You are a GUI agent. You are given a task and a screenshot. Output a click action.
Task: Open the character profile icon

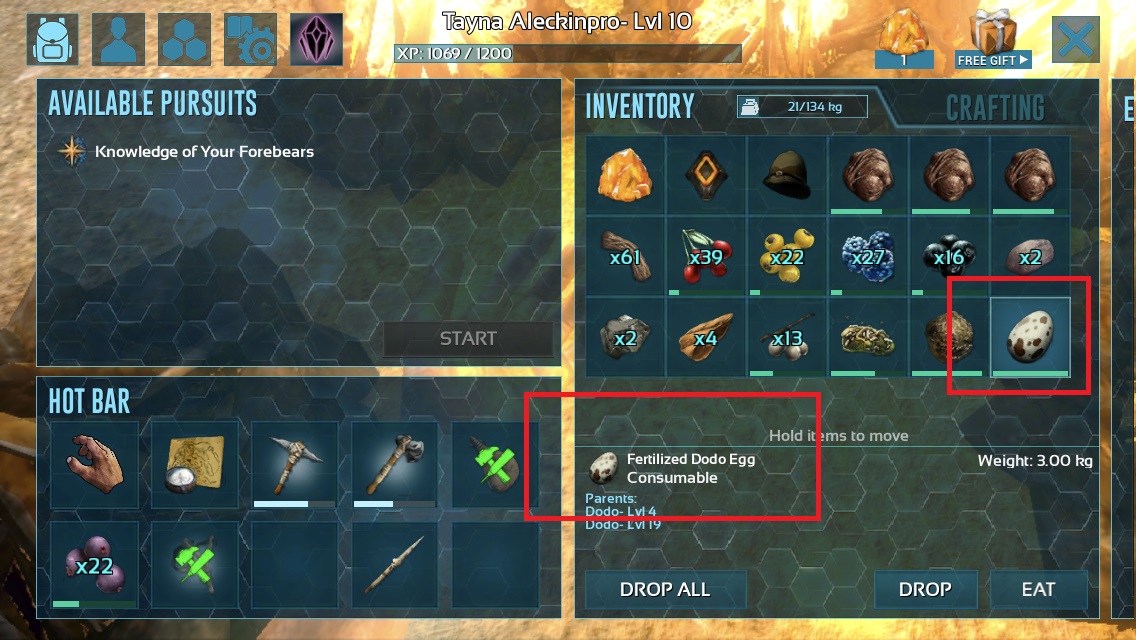(x=118, y=39)
